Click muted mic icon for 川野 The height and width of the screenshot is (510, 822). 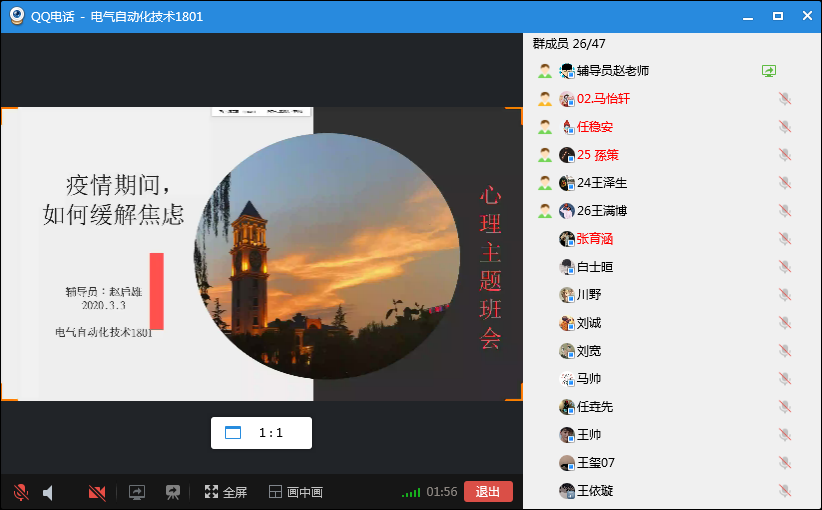point(785,295)
